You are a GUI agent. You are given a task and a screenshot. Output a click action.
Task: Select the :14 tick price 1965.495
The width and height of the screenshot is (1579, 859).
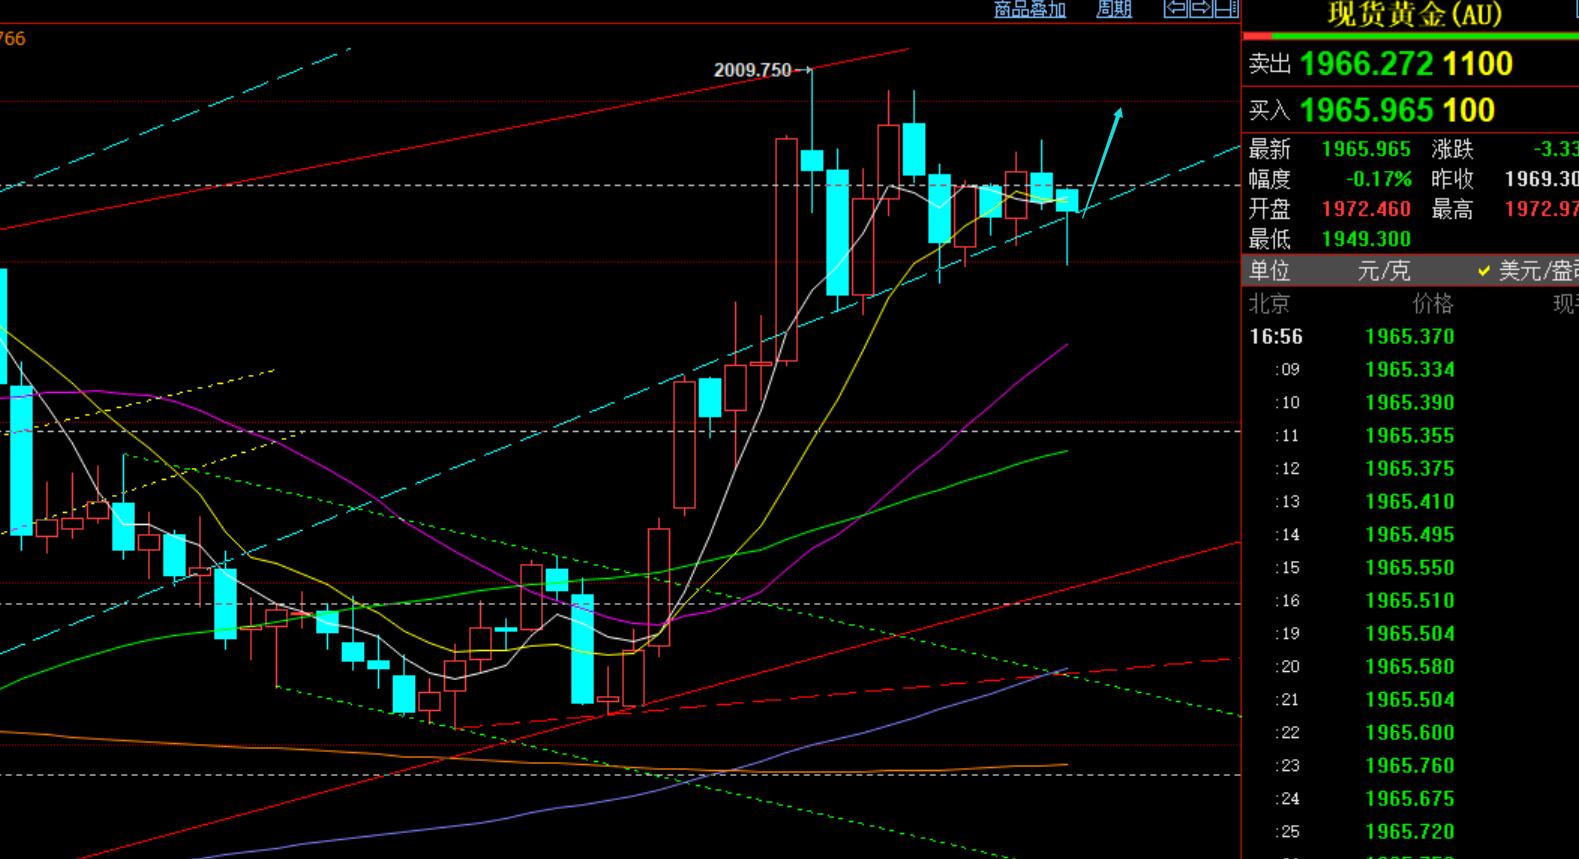(1410, 535)
